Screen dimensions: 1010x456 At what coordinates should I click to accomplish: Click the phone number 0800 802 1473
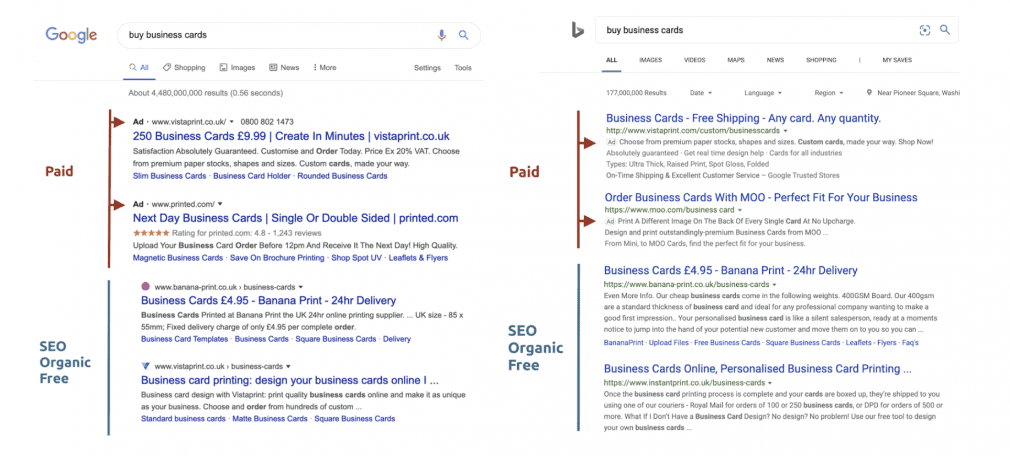point(267,122)
